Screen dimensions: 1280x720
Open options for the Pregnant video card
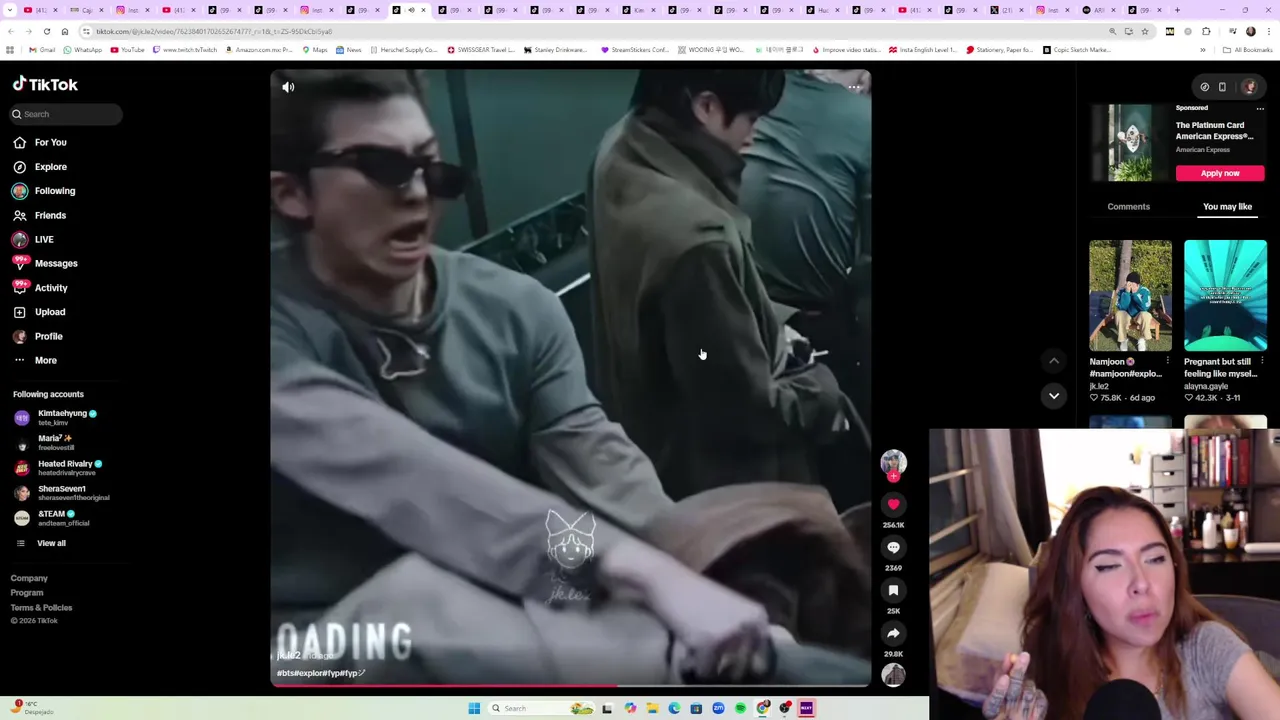[x=1262, y=361]
